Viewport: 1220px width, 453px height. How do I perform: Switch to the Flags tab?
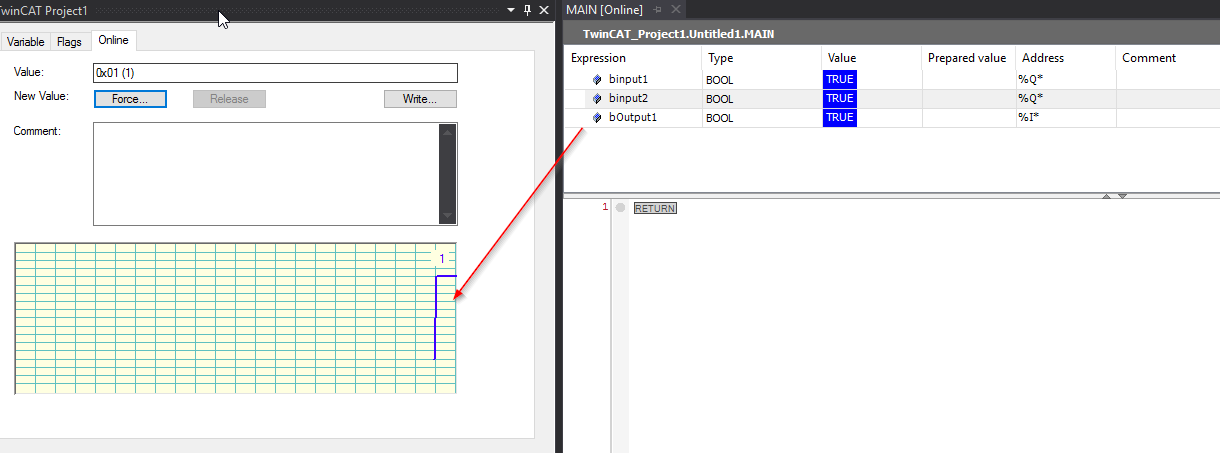tap(69, 42)
